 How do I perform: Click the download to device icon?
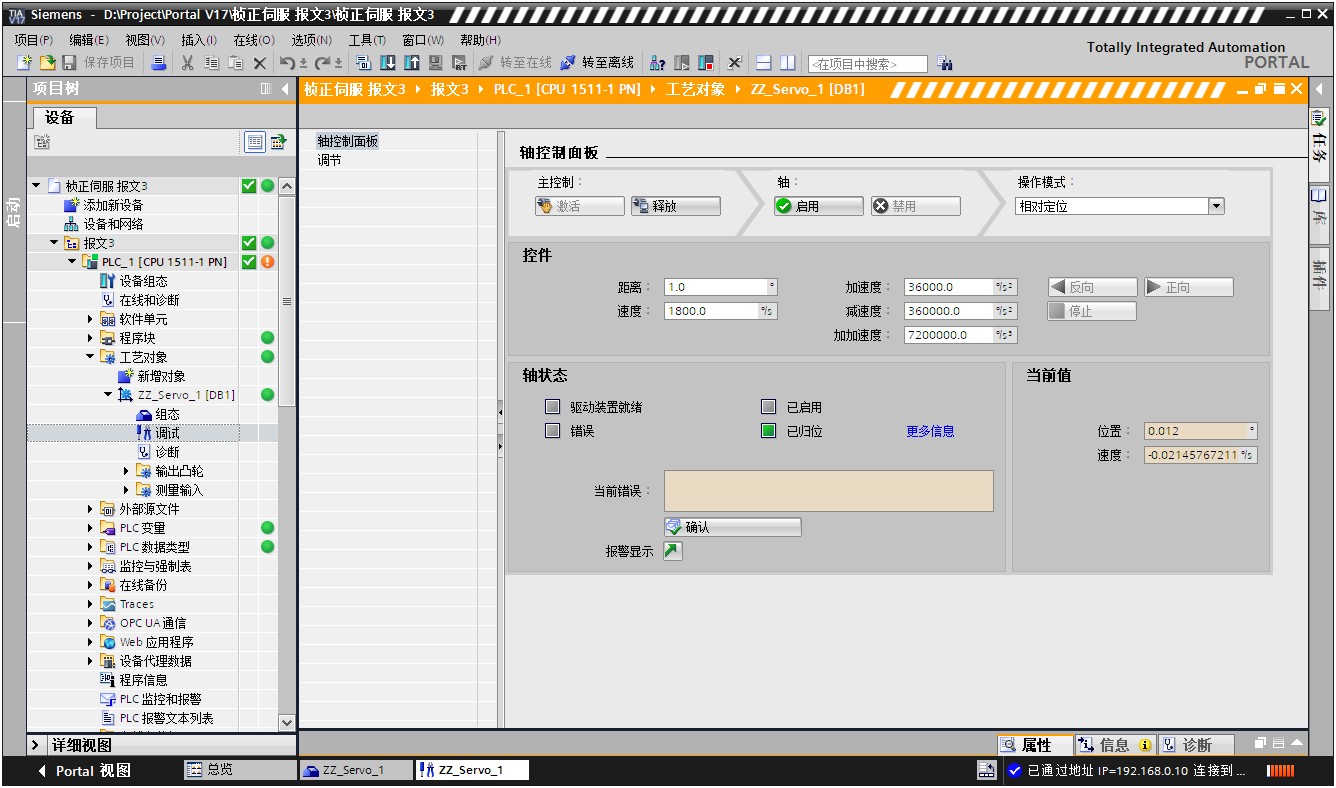pyautogui.click(x=389, y=63)
